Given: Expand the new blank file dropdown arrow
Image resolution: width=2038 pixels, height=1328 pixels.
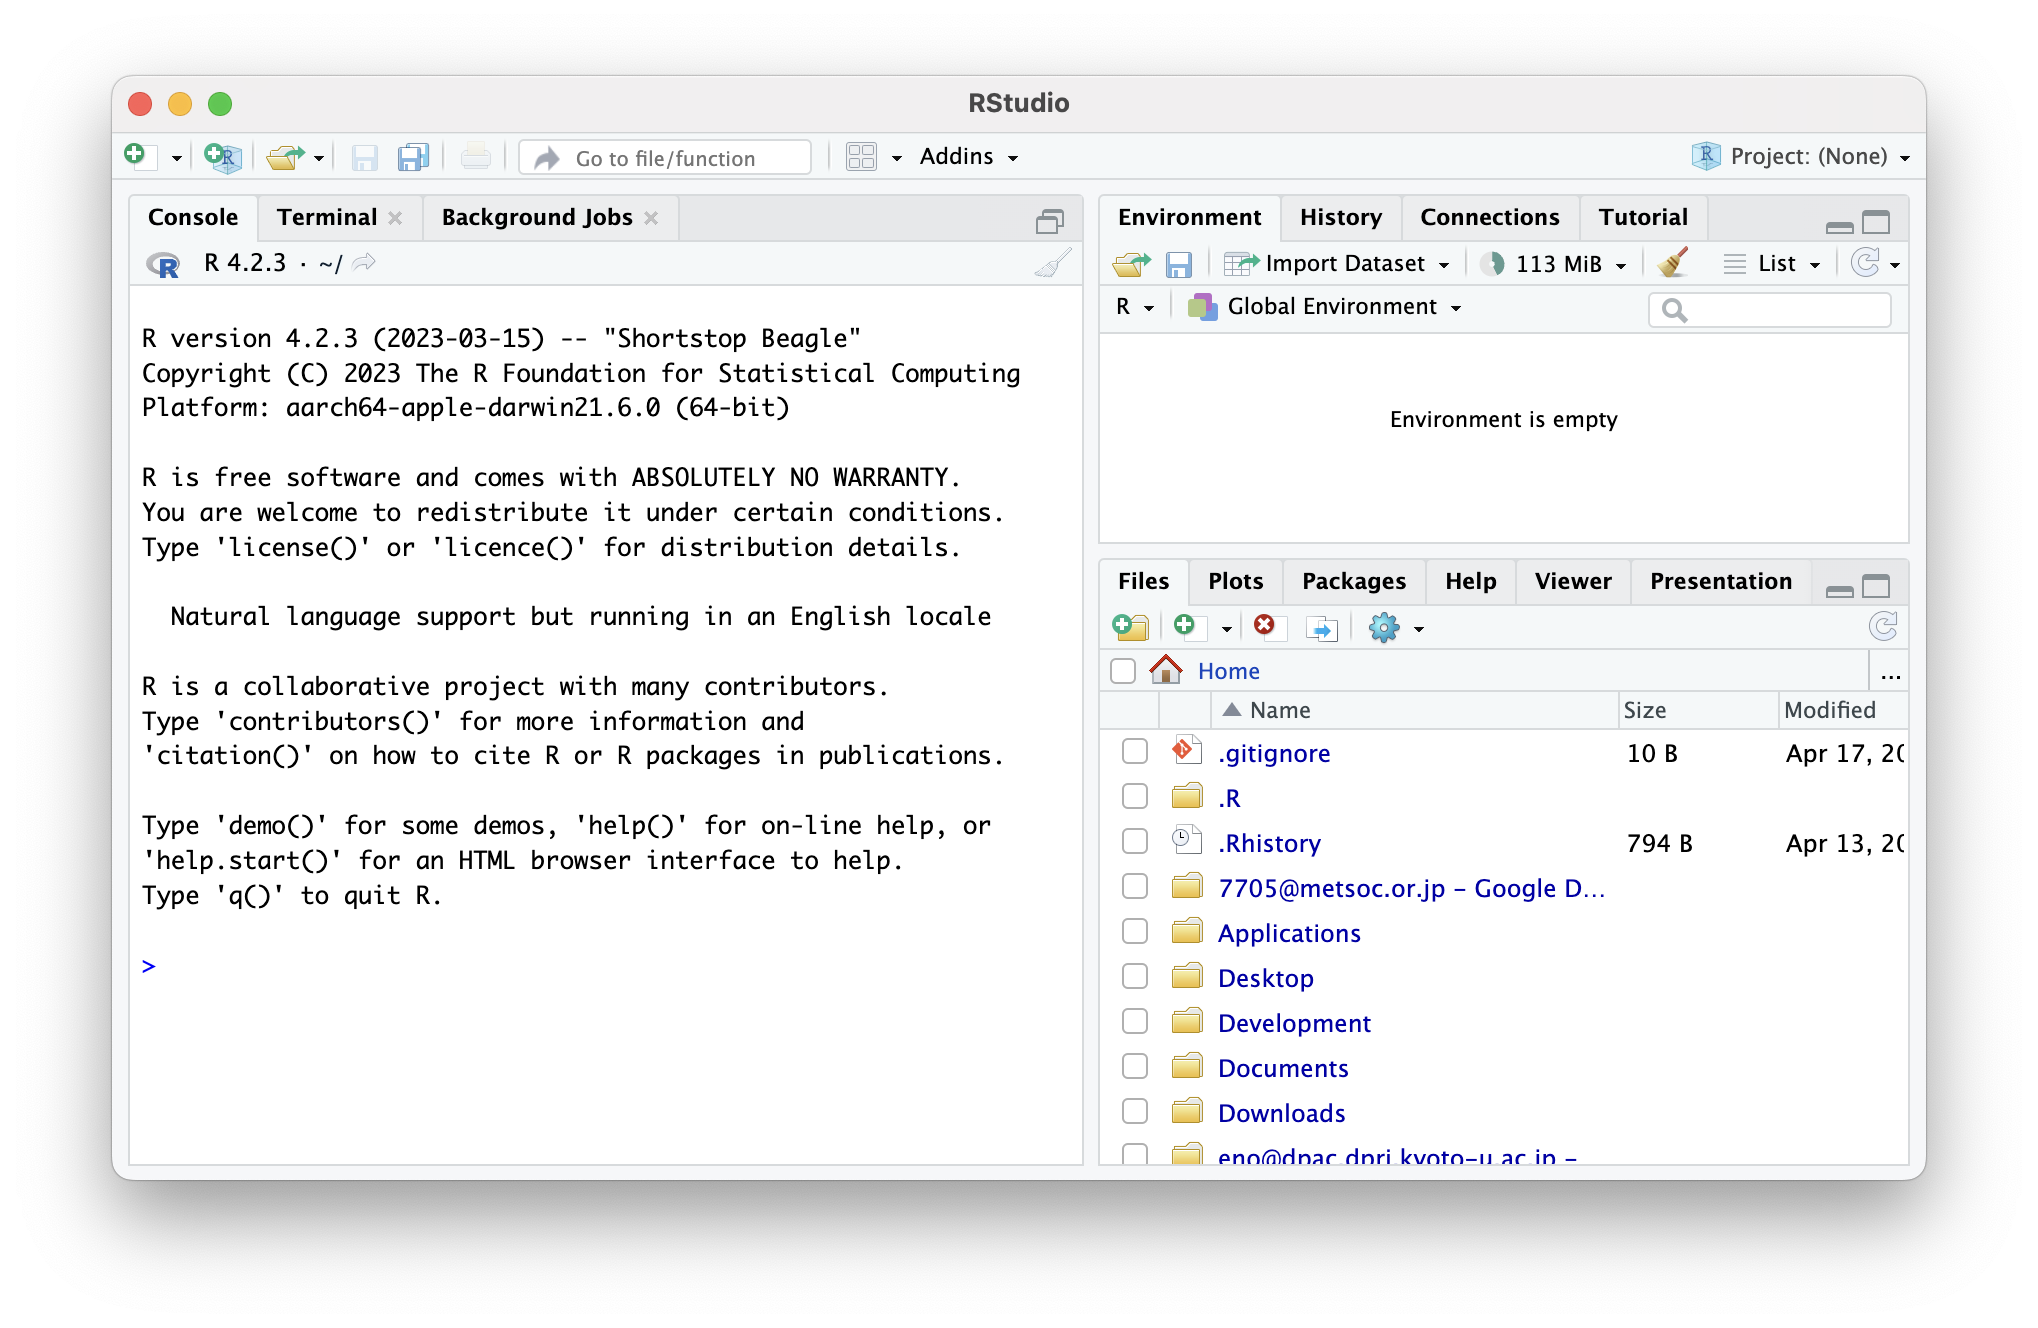Looking at the screenshot, I should [x=1226, y=629].
